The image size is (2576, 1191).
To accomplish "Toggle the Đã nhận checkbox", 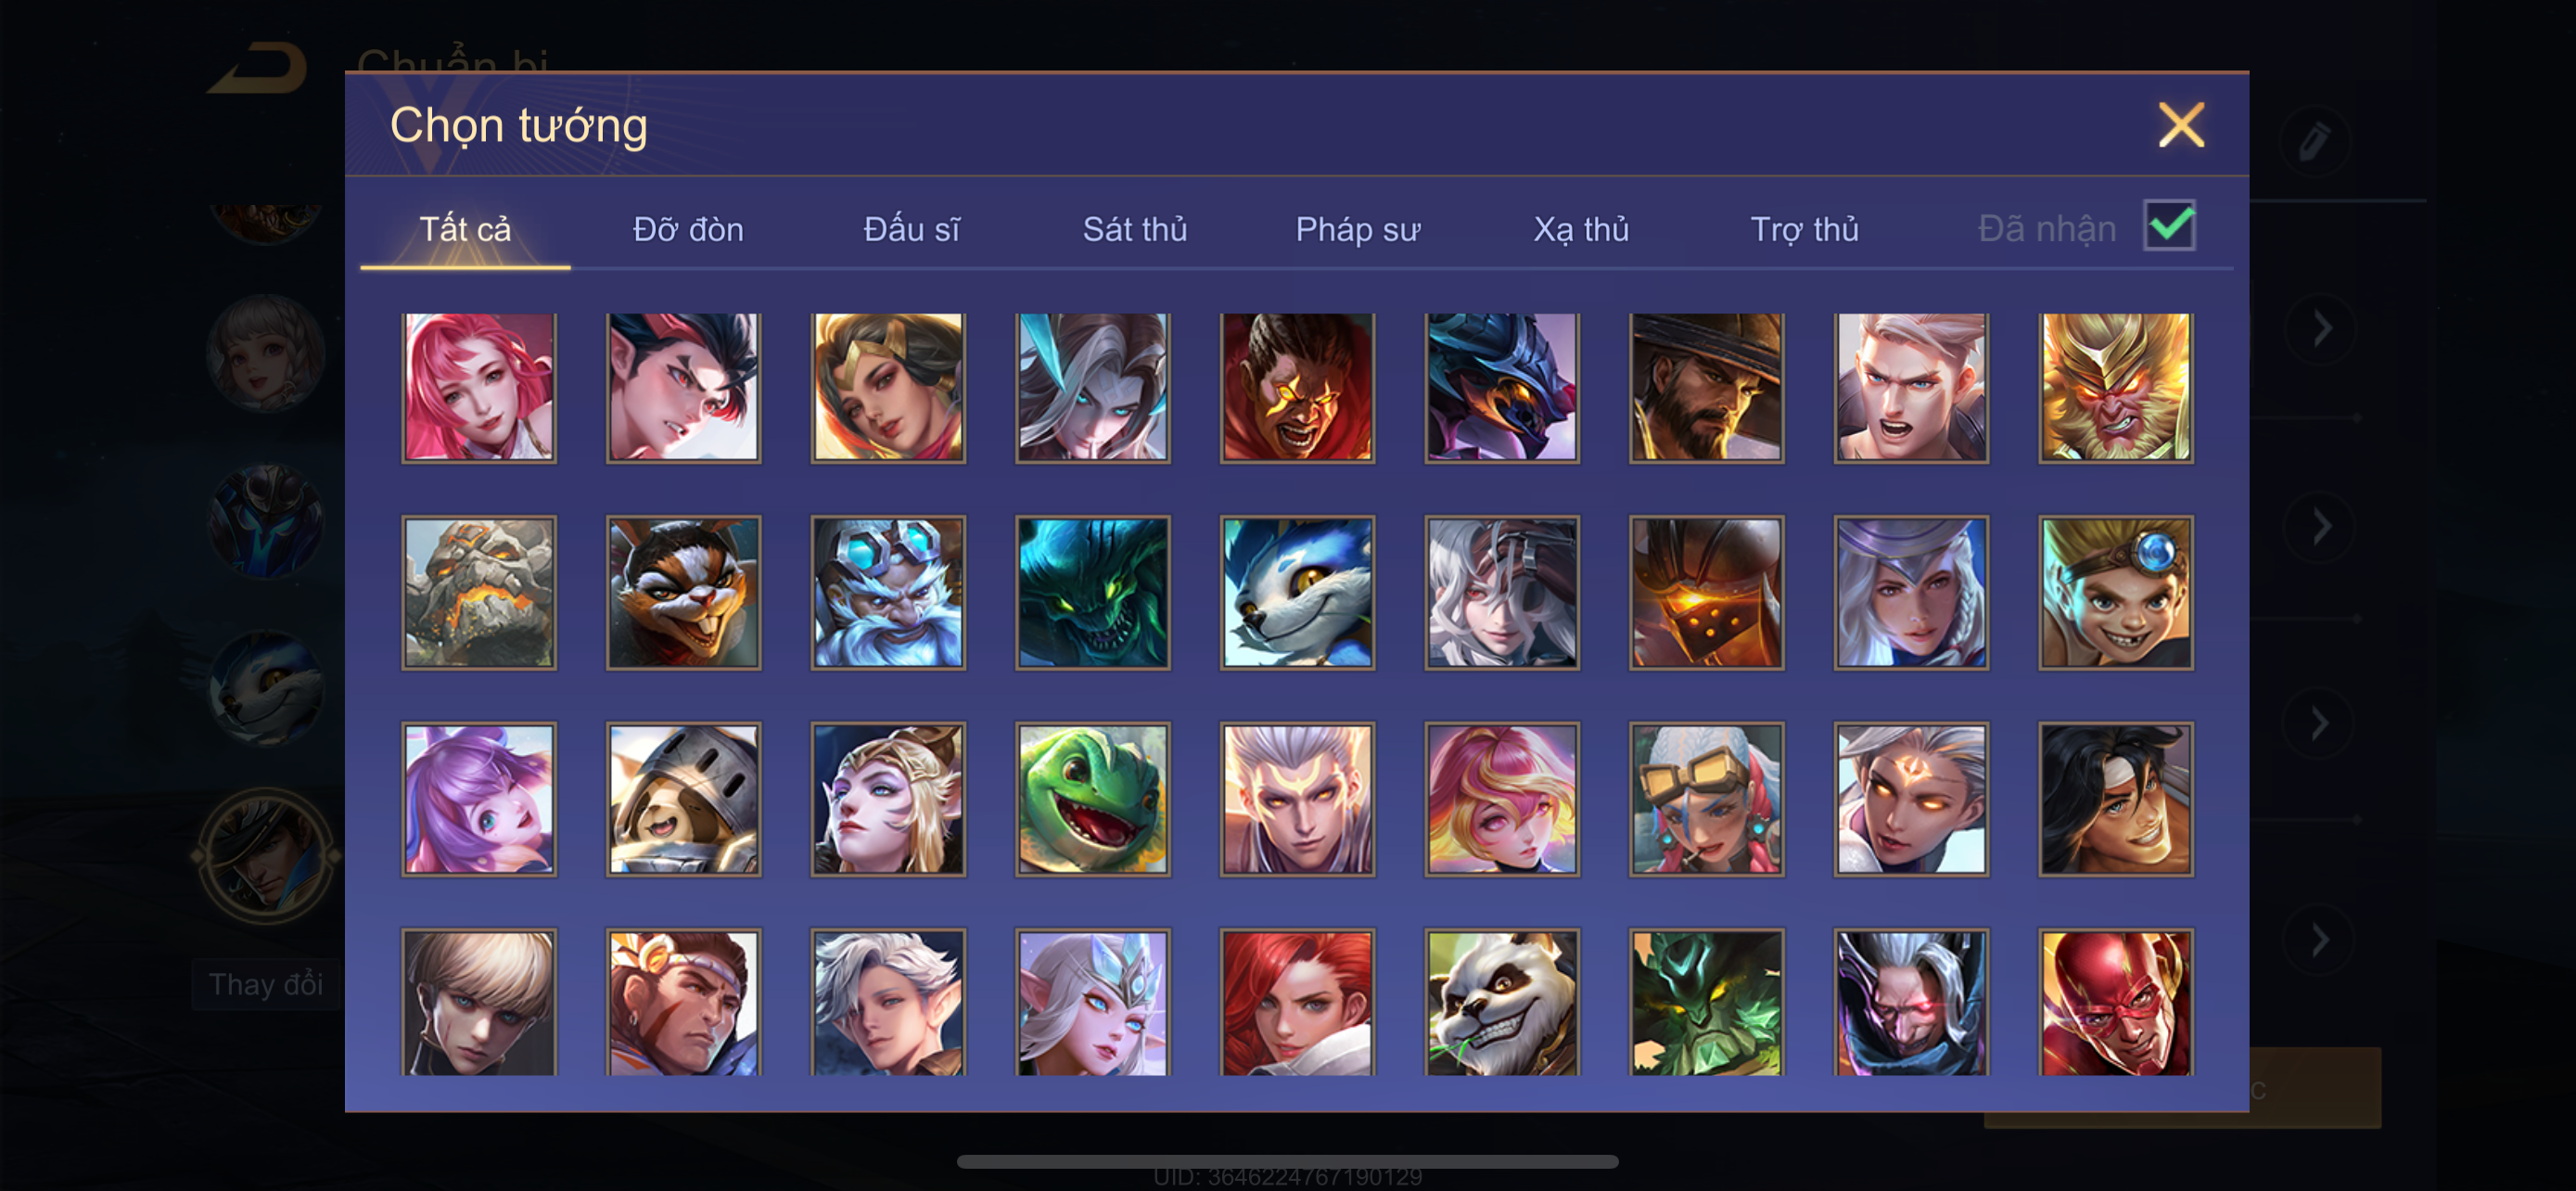I will pyautogui.click(x=2169, y=225).
